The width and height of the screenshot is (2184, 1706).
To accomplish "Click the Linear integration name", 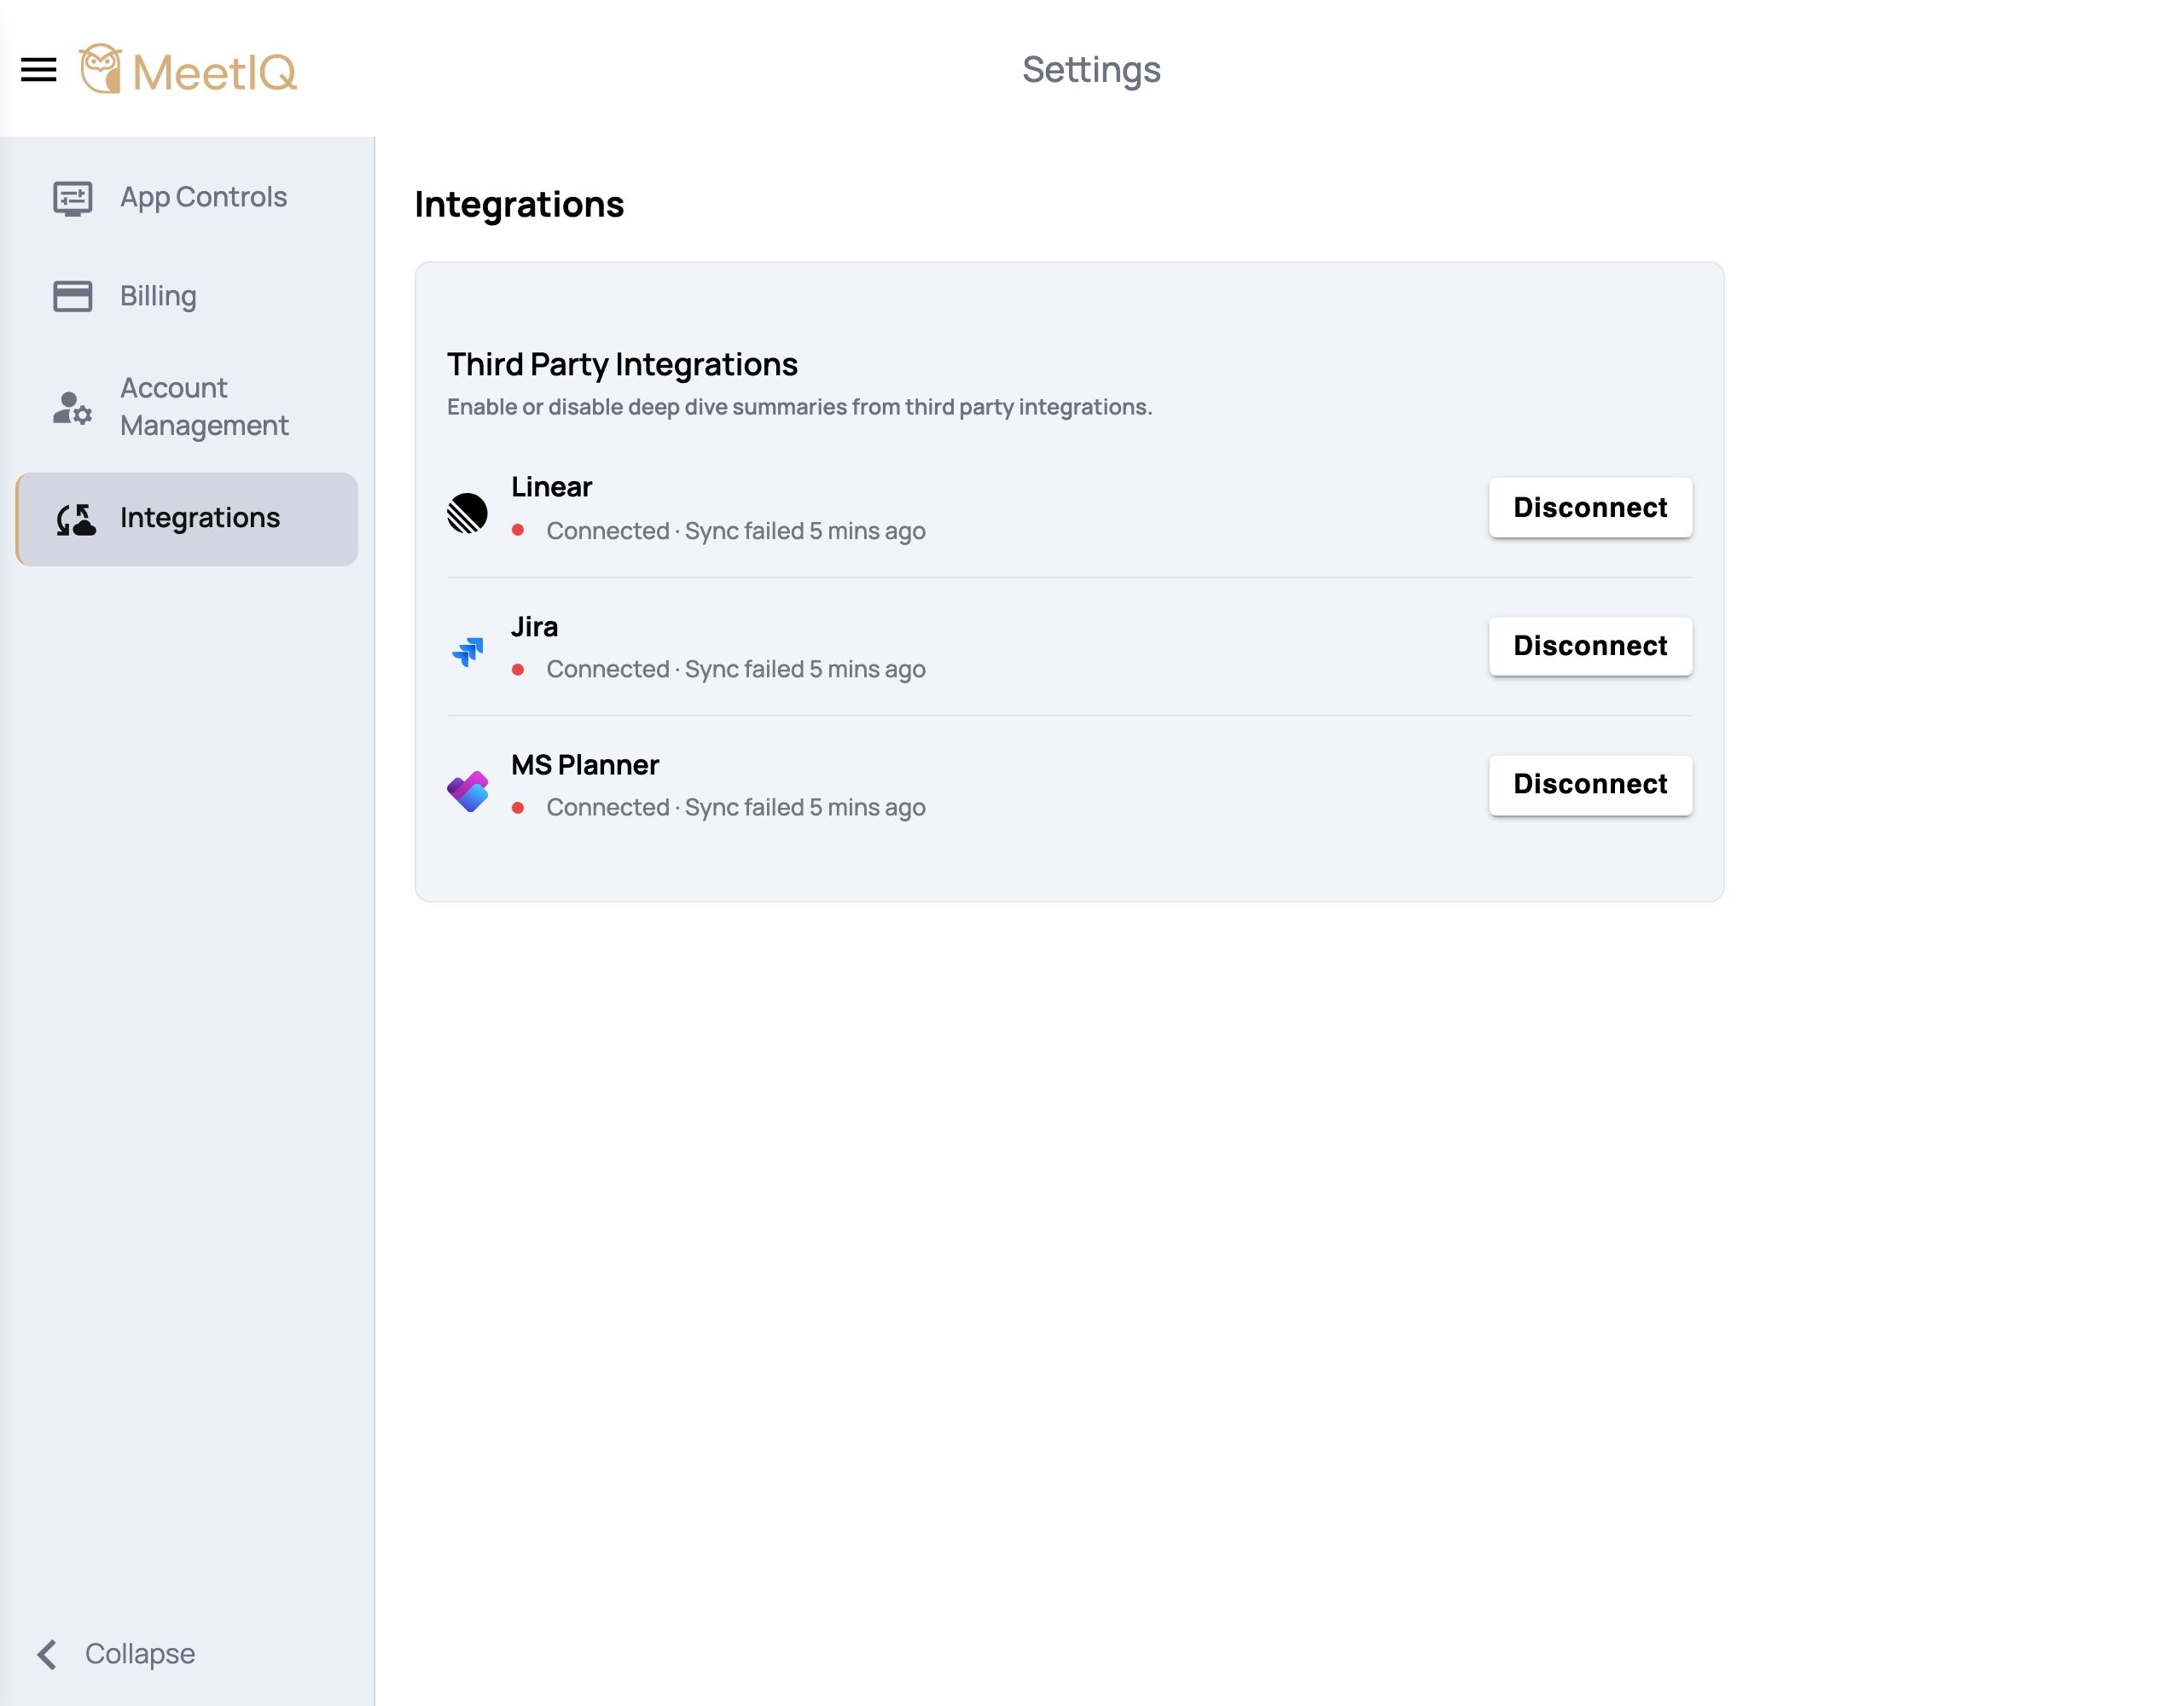I will click(x=551, y=487).
